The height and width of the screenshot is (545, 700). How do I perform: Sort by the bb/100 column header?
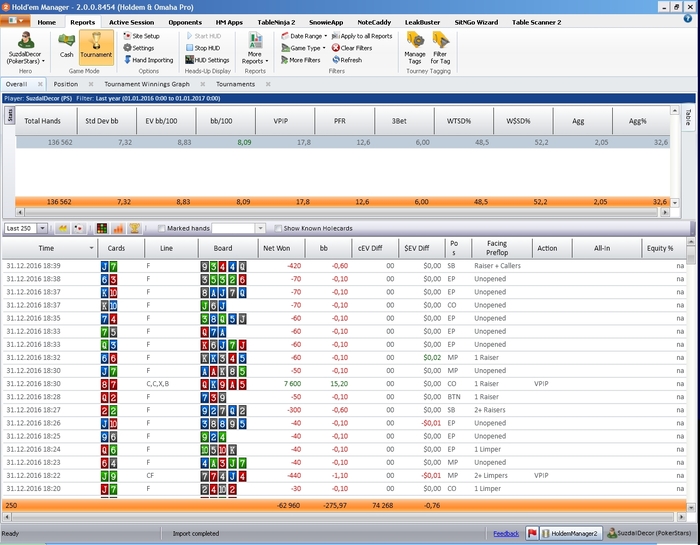click(x=226, y=121)
